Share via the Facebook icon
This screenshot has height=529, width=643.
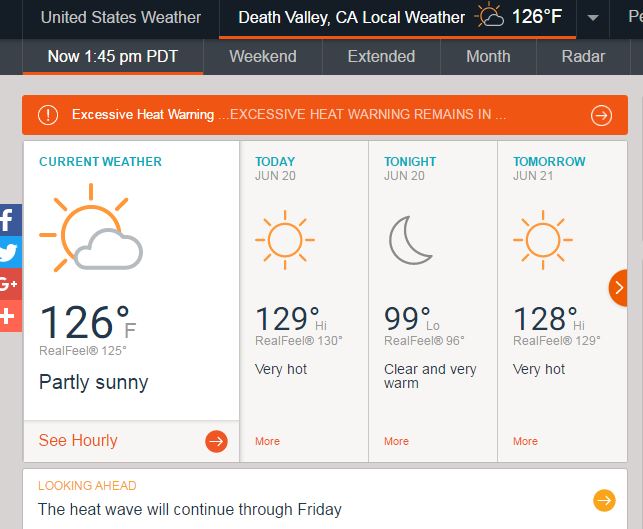[9, 220]
